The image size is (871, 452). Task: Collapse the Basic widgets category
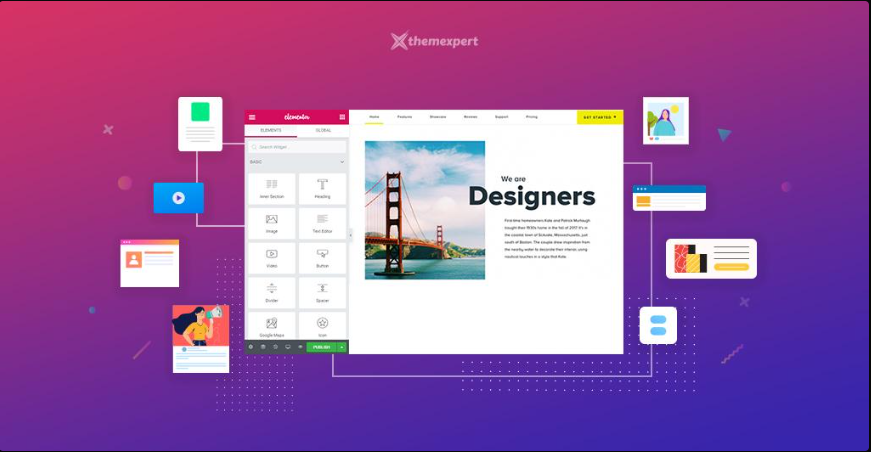[341, 161]
